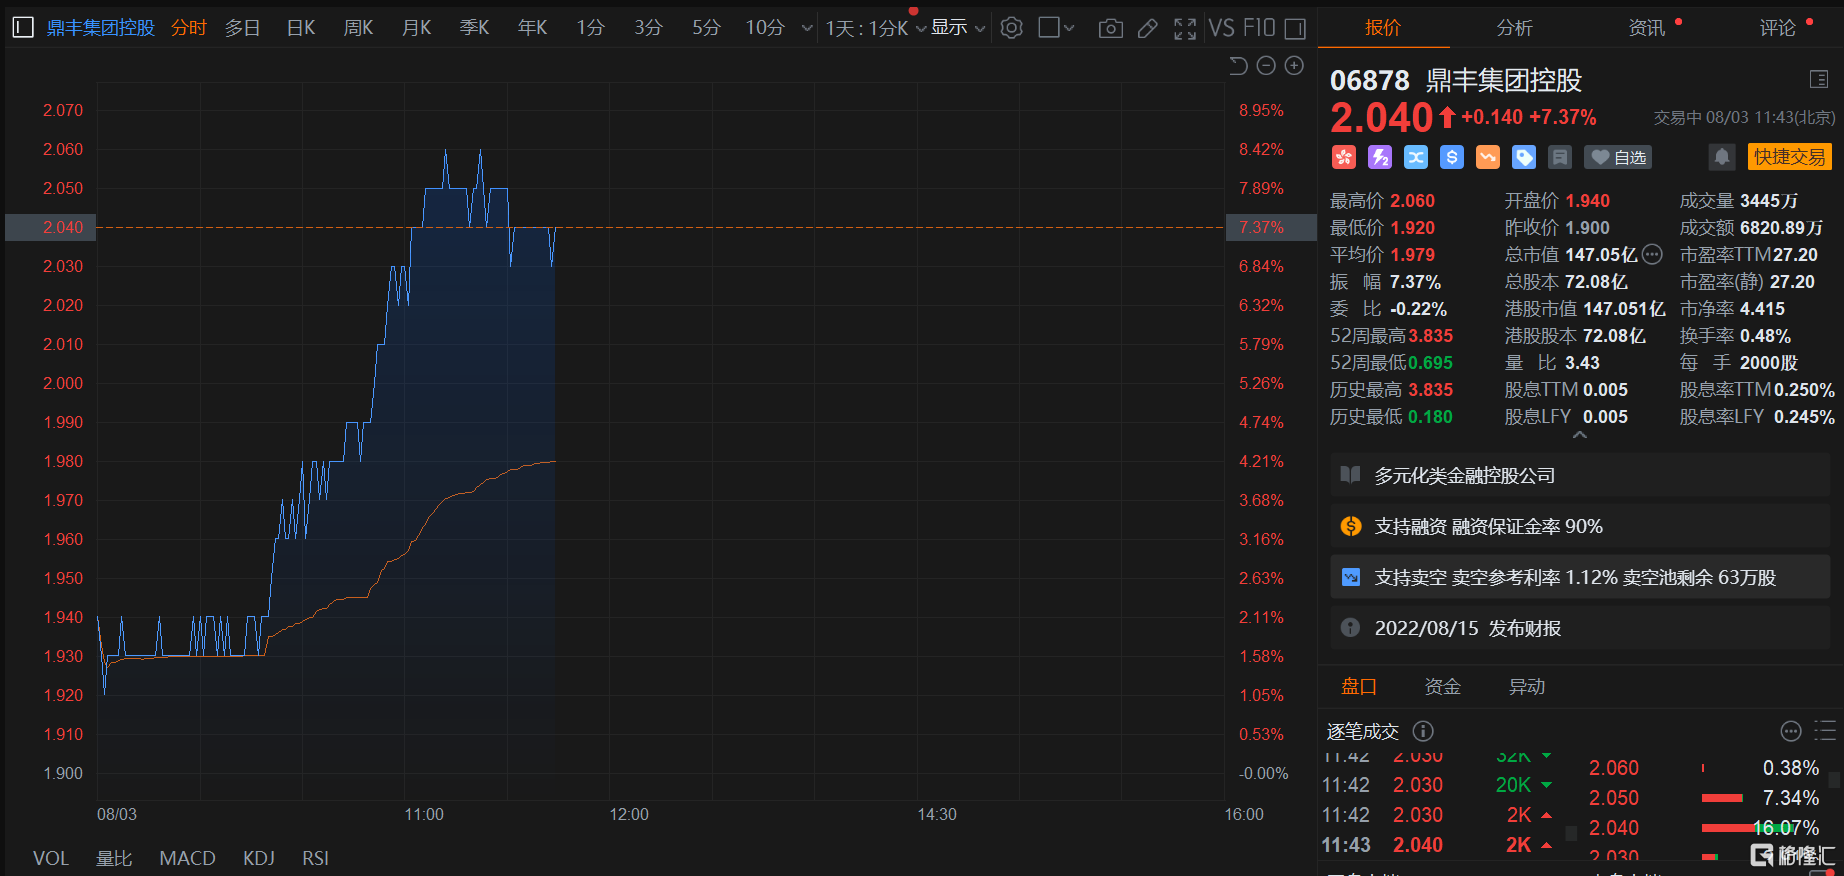This screenshot has height=876, width=1844.
Task: Expand more time period options arrow
Action: 807,29
